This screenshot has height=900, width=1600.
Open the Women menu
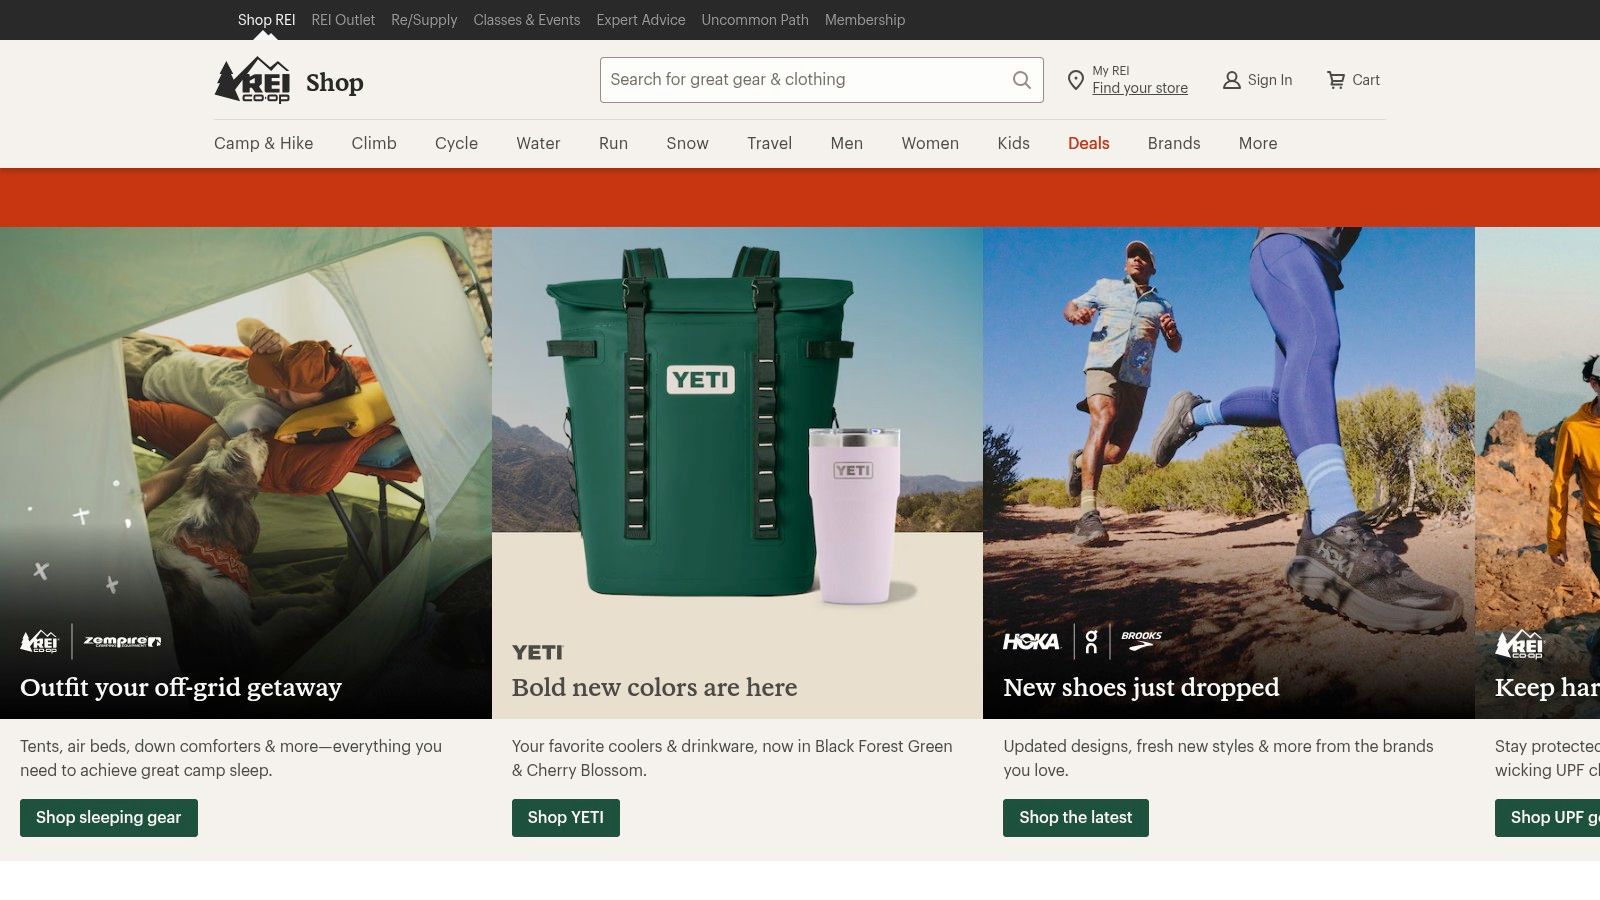pos(930,143)
